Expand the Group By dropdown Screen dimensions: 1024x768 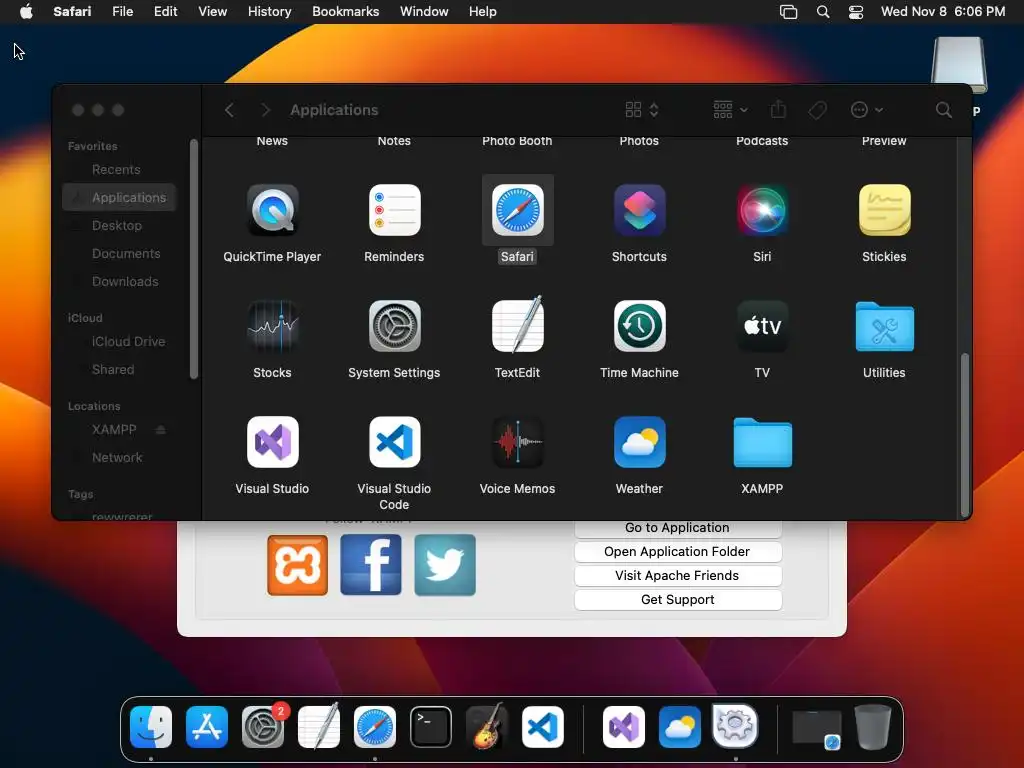tap(730, 110)
